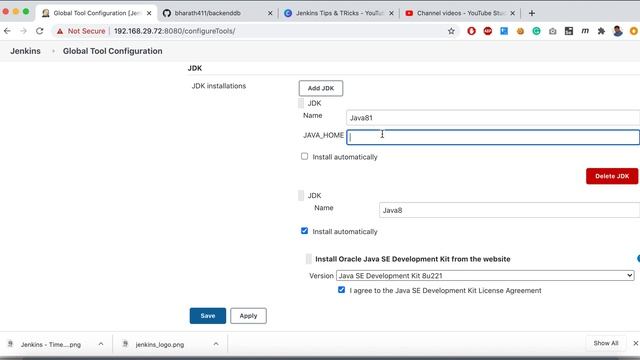
Task: Click the Apply button
Action: (248, 316)
